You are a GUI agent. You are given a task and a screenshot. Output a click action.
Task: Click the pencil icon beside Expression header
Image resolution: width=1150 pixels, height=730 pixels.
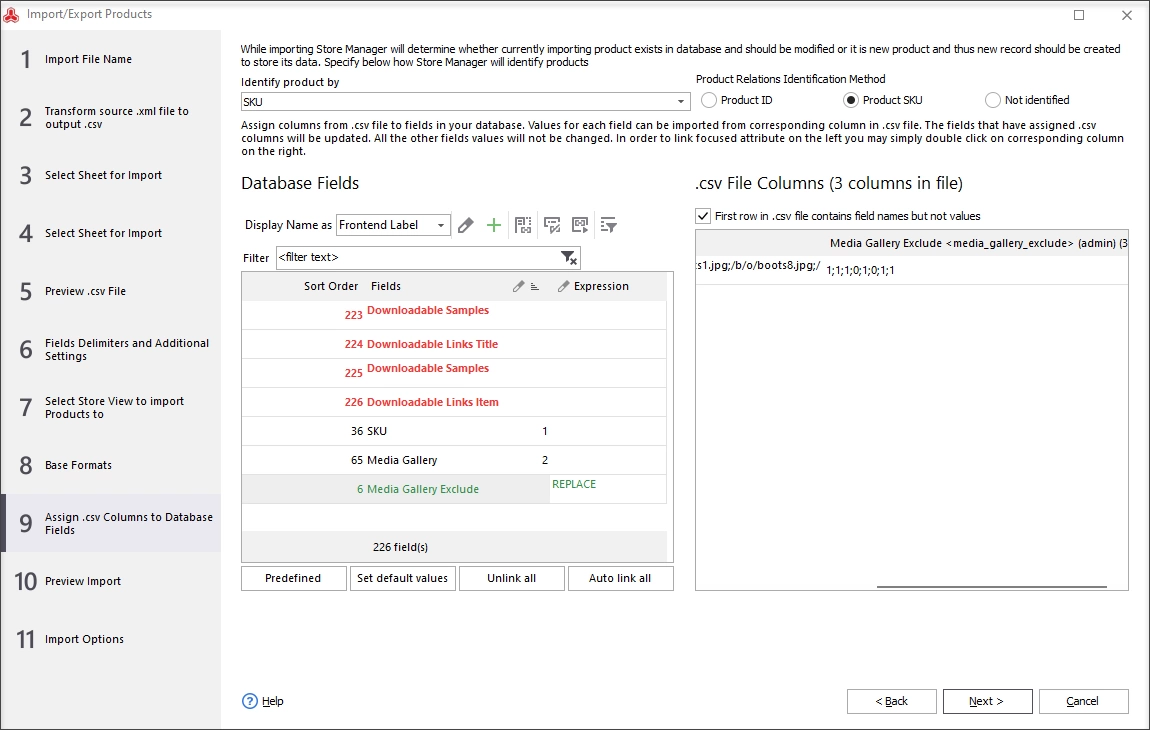click(563, 286)
